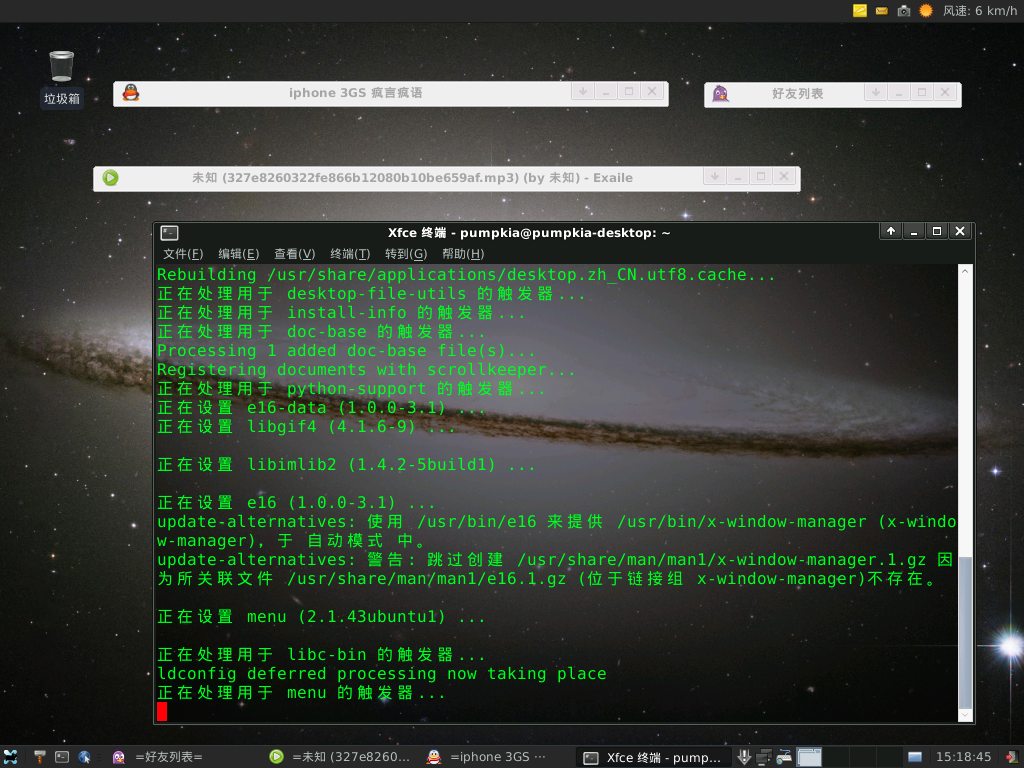Open the 文件(F) menu in terminal
1024x768 pixels.
[183, 254]
